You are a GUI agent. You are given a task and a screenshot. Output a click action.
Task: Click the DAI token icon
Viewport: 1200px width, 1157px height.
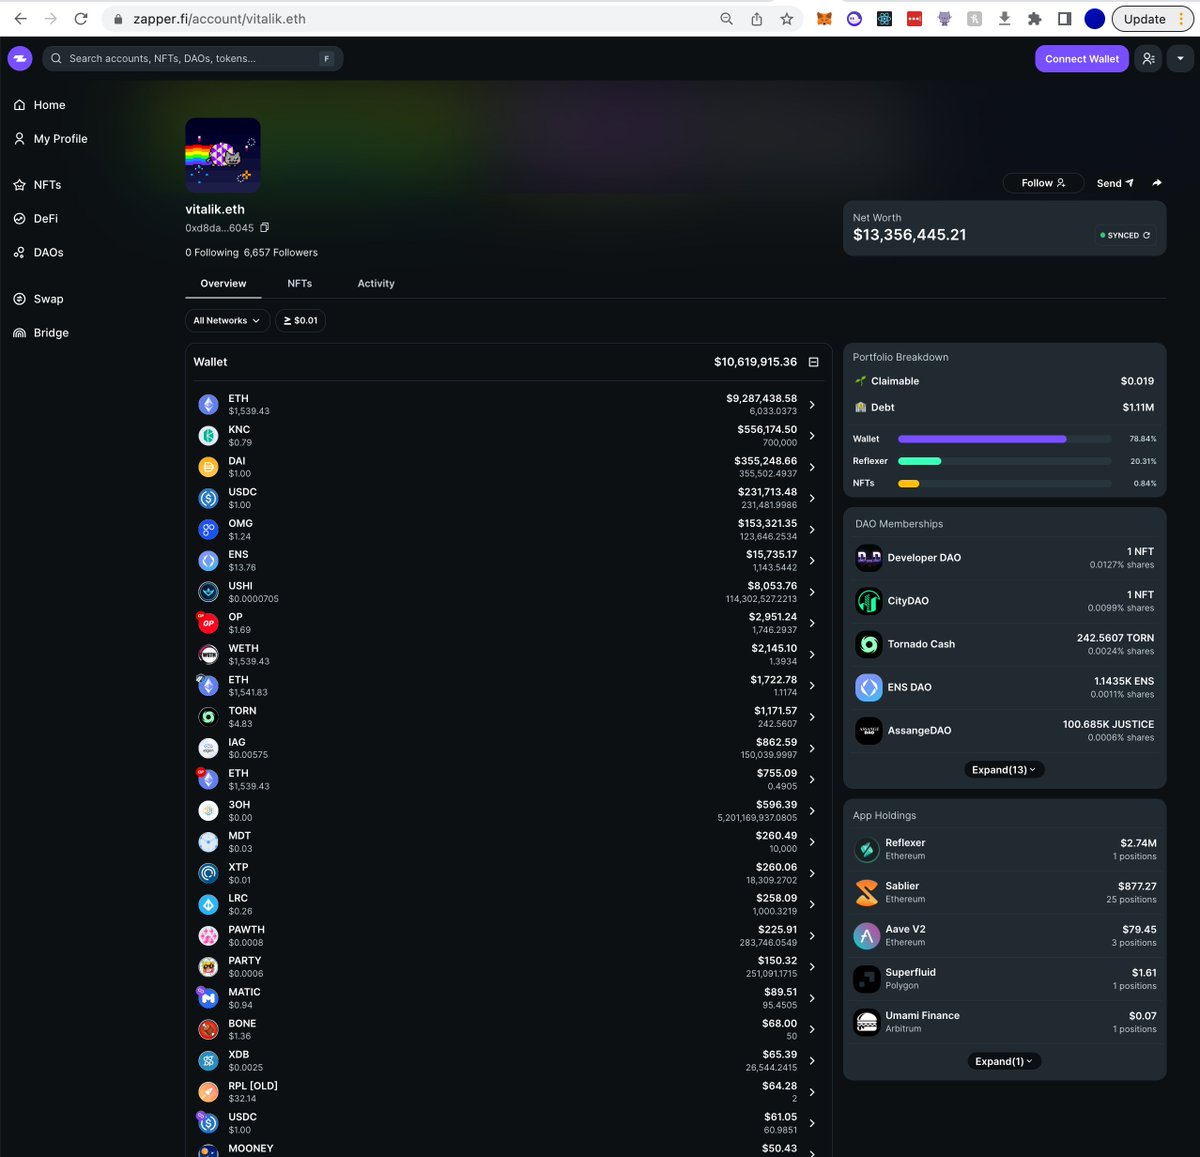(x=208, y=467)
